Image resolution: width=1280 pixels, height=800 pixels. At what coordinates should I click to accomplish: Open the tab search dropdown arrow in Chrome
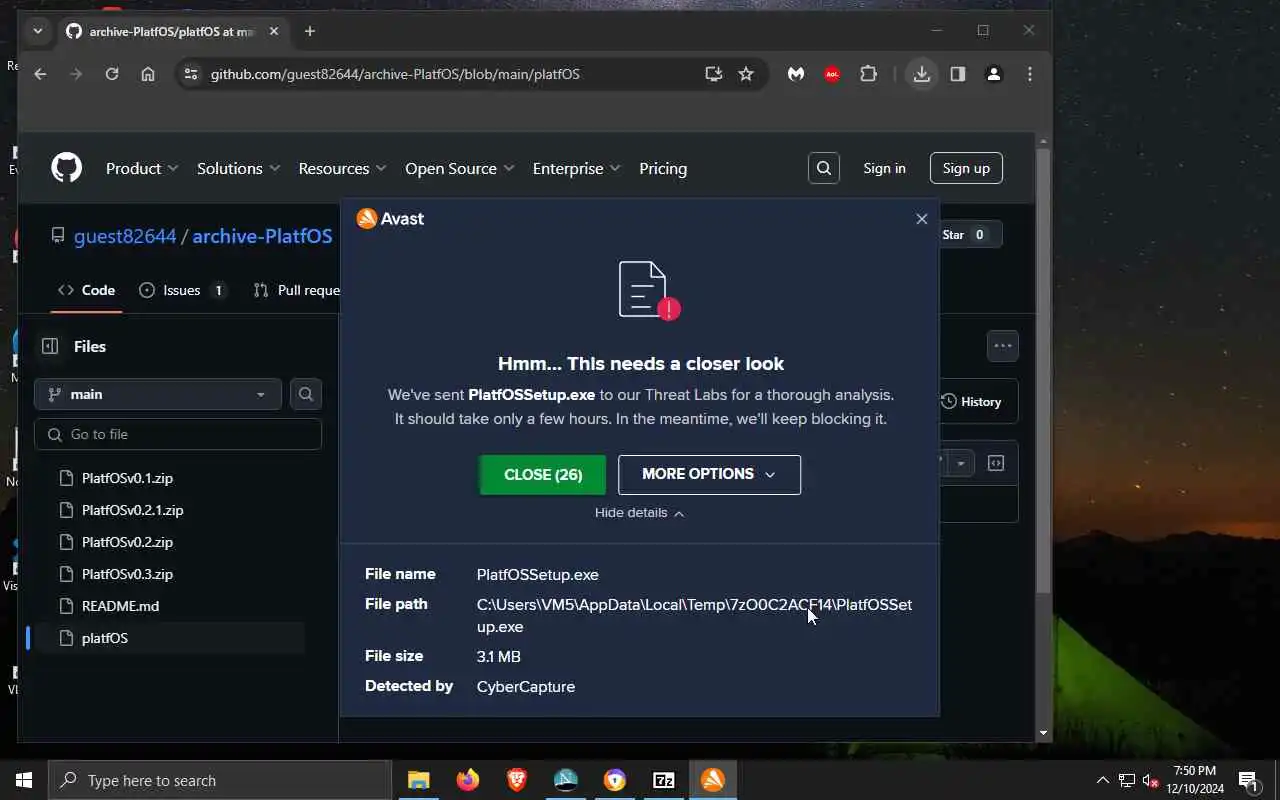tap(37, 31)
